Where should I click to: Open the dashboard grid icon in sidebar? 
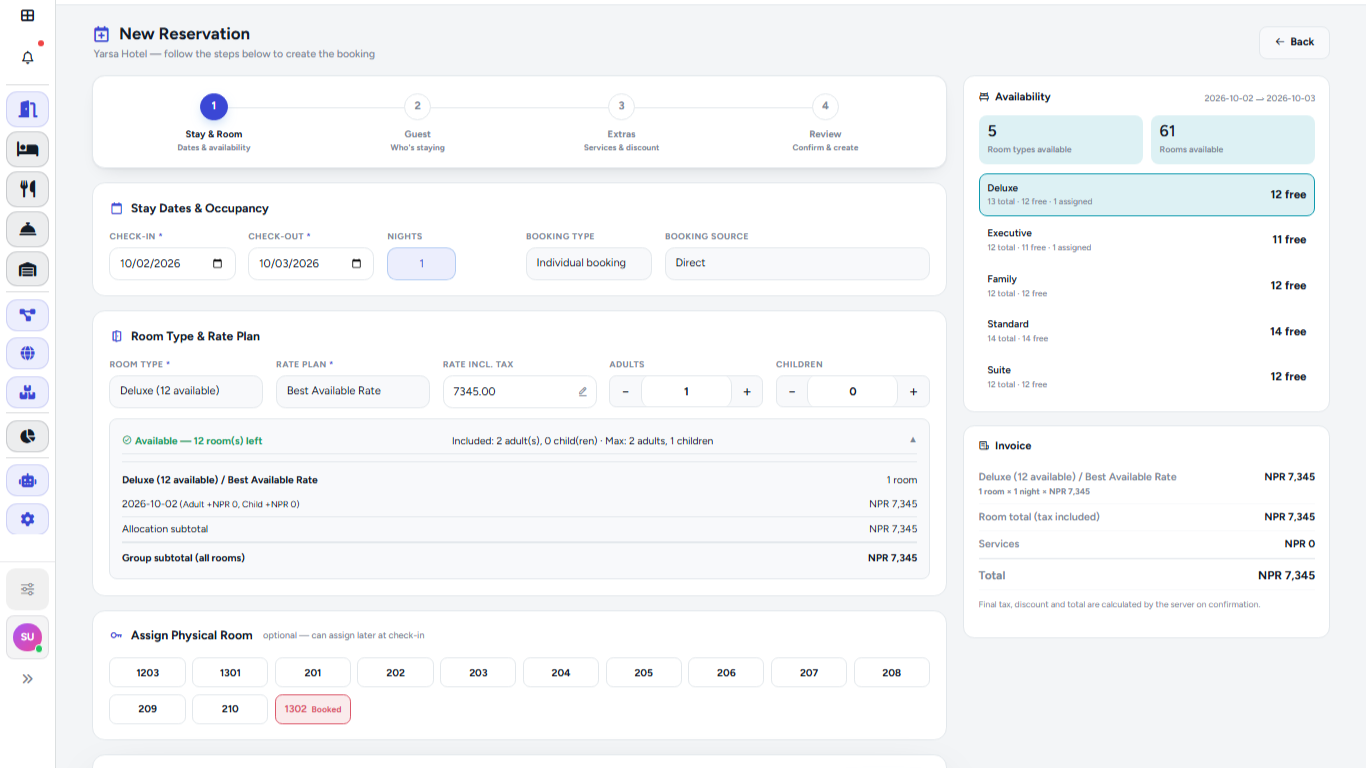[27, 16]
